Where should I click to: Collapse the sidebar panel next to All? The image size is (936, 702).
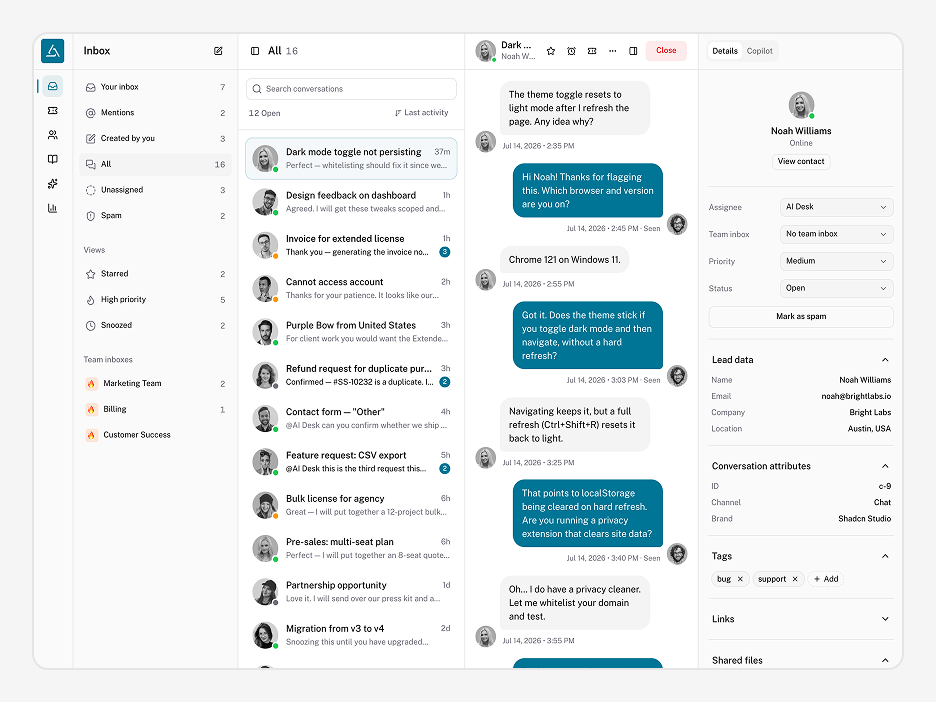pos(255,51)
